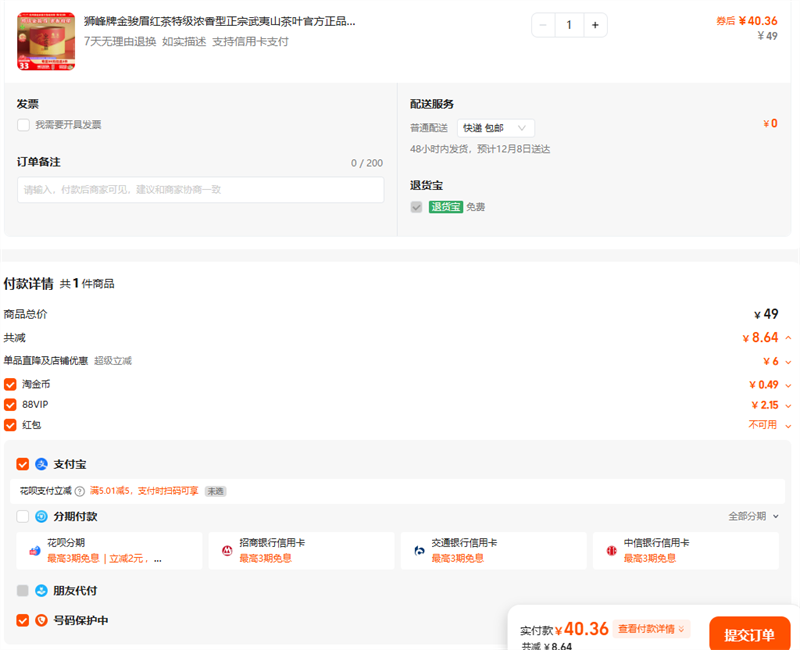
Task: Toggle the 88VIP discount checkbox
Action: click(10, 405)
